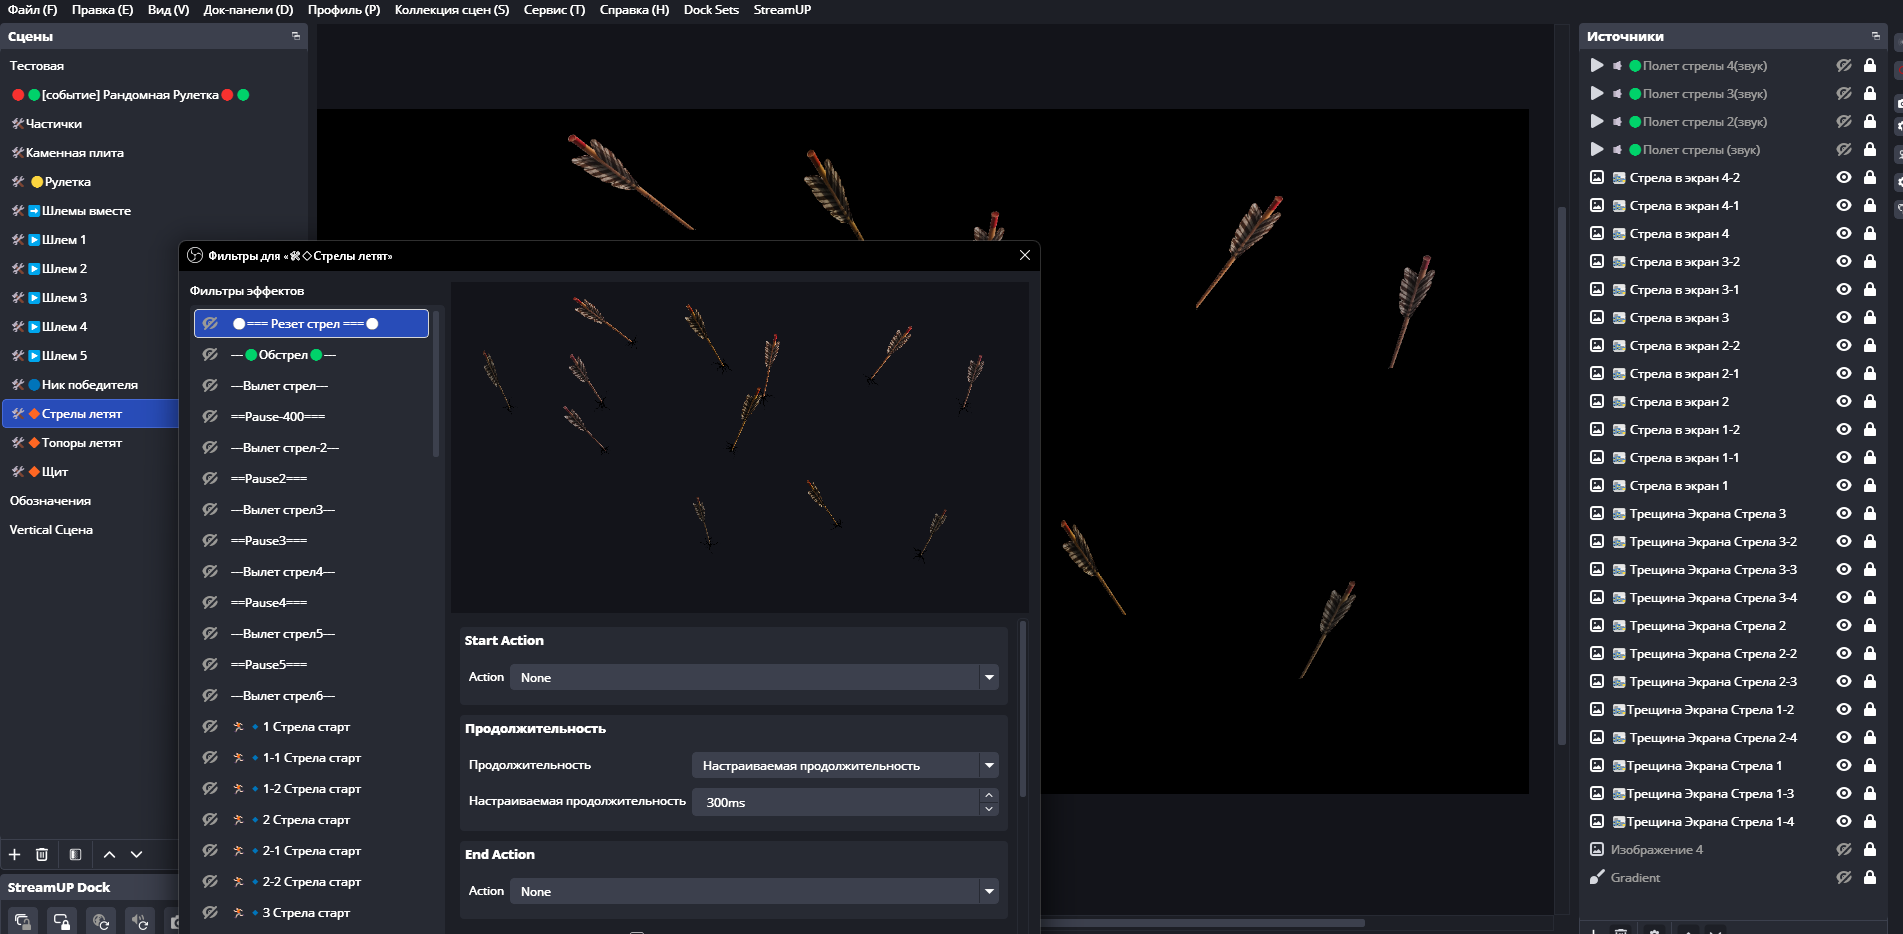Increase the custom duration with up arrow
The width and height of the screenshot is (1903, 934).
click(x=989, y=796)
